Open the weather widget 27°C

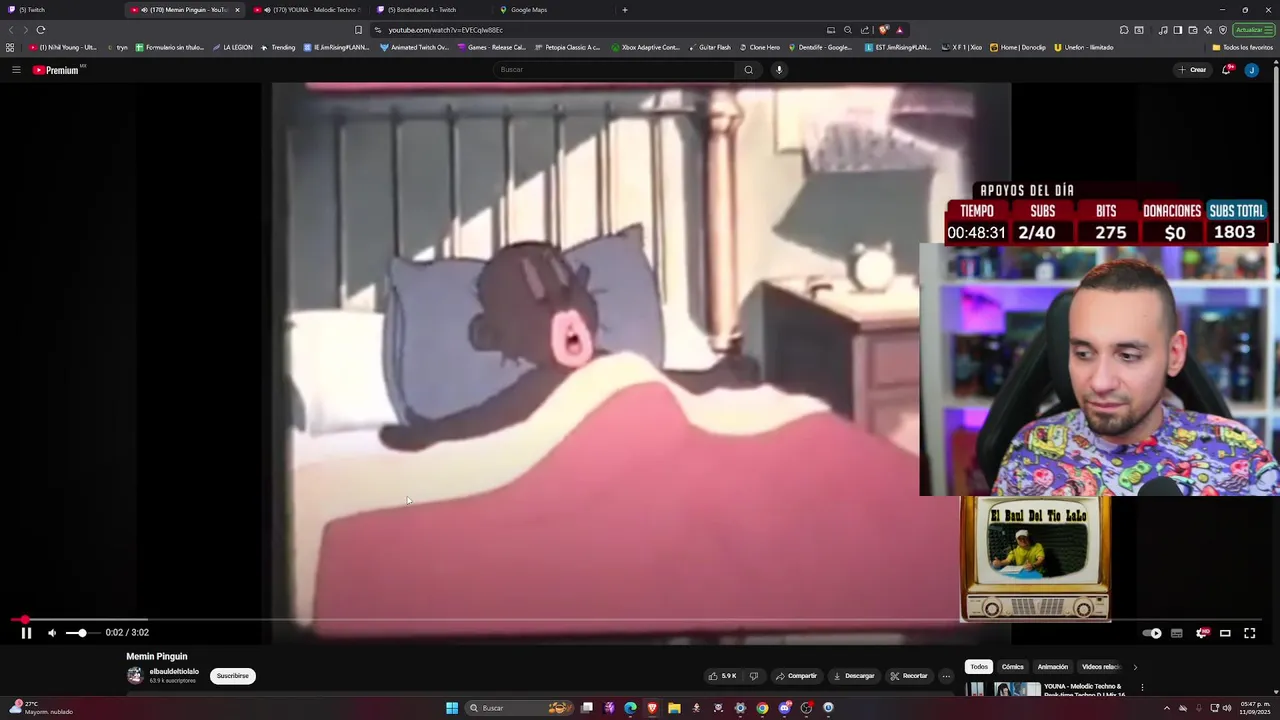40,708
